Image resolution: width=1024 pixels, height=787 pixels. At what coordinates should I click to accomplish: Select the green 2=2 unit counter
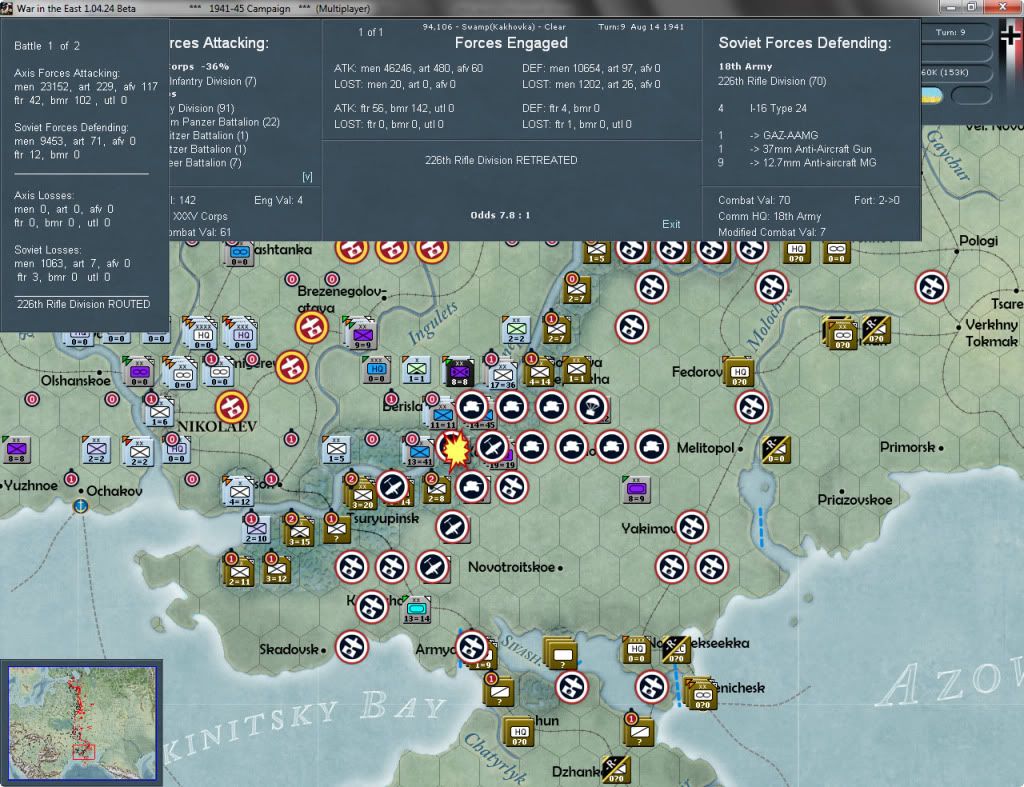point(516,330)
